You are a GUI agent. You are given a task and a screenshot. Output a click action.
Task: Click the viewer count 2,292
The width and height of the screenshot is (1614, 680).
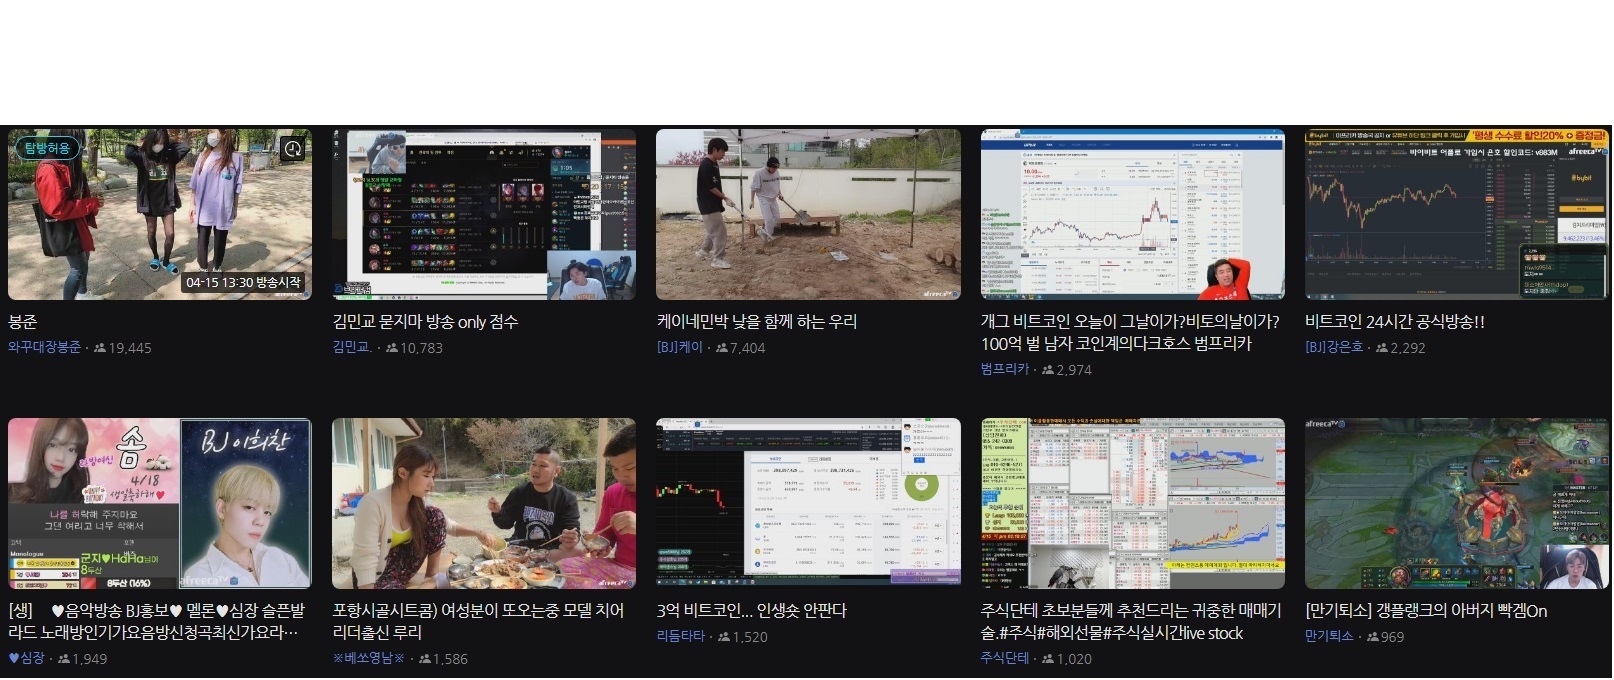pyautogui.click(x=1408, y=348)
